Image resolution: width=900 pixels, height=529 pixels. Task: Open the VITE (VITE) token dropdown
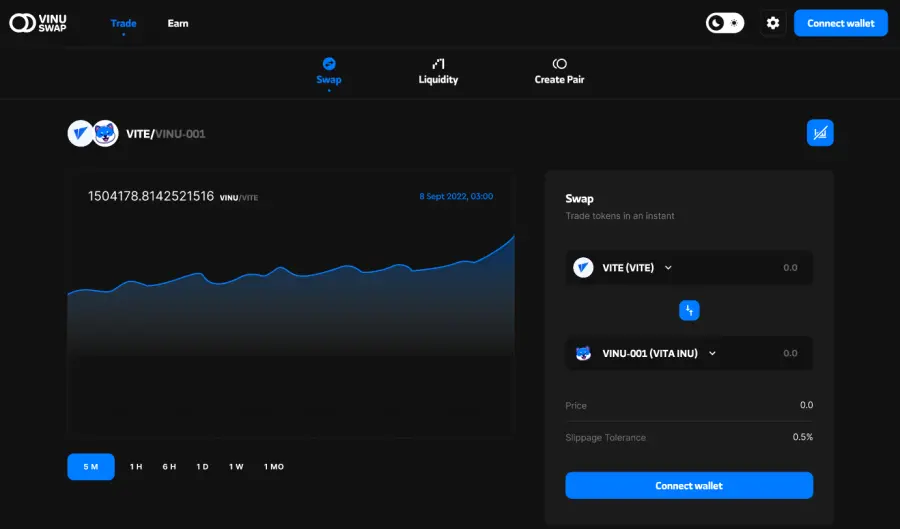tap(637, 267)
